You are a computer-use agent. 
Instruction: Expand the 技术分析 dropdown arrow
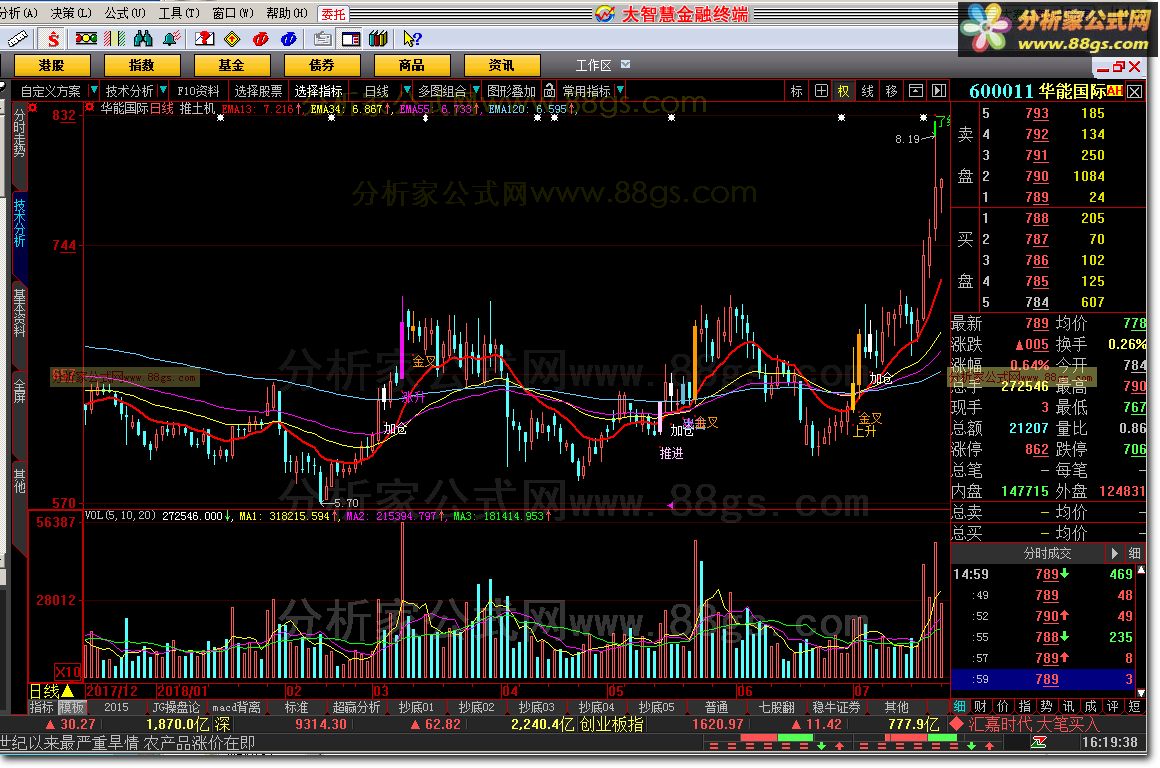click(163, 90)
